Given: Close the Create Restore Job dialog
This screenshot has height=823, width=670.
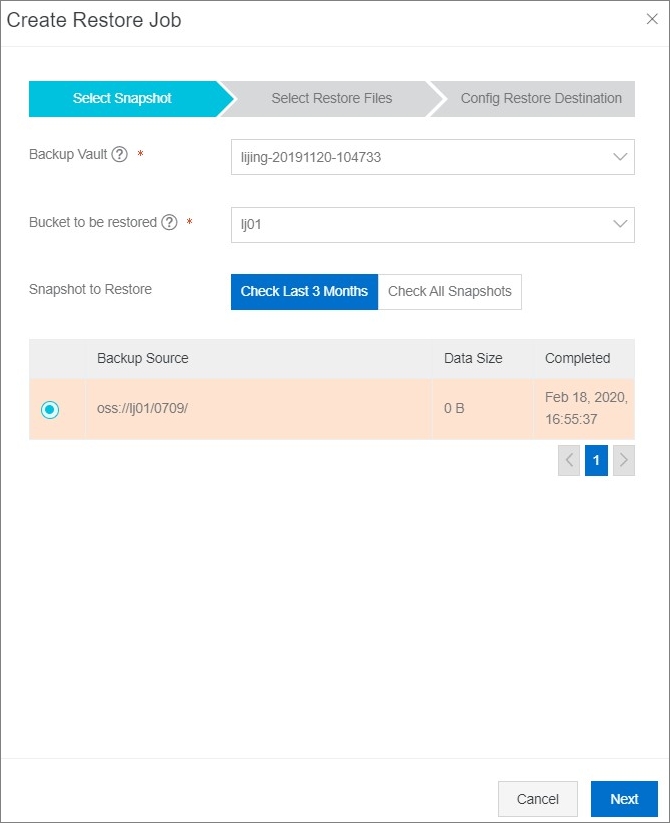Looking at the screenshot, I should 652,19.
